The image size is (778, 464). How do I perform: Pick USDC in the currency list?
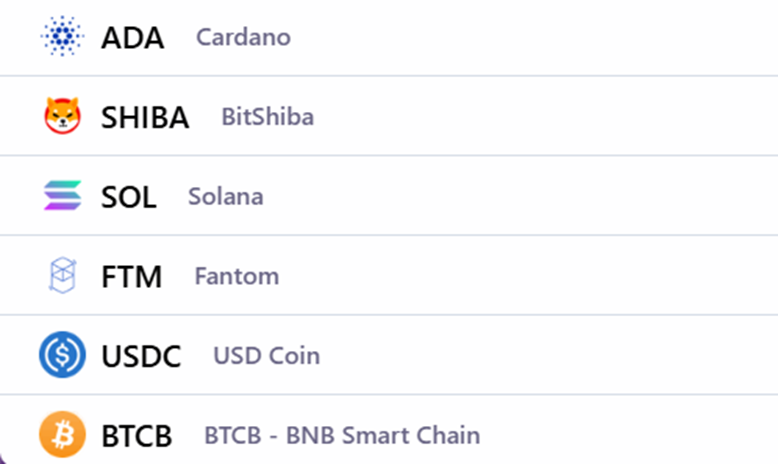point(141,356)
